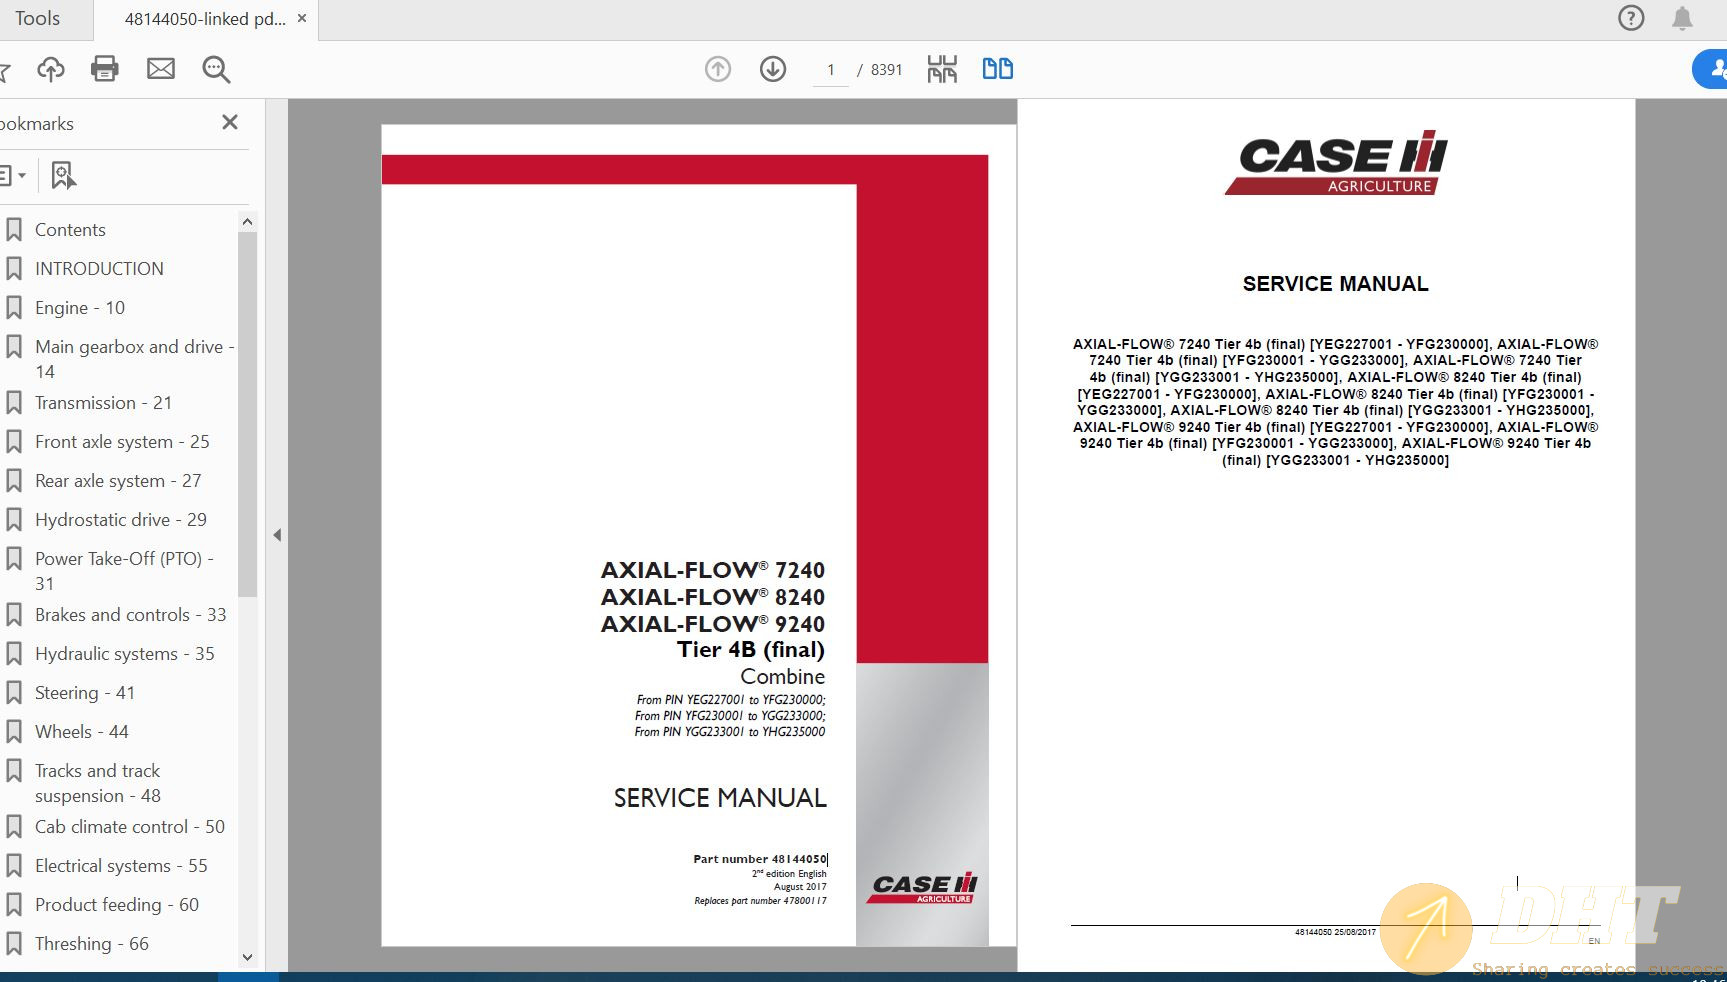
Task: Go to Power Take-Off (PTO) - 31
Action: tap(124, 571)
